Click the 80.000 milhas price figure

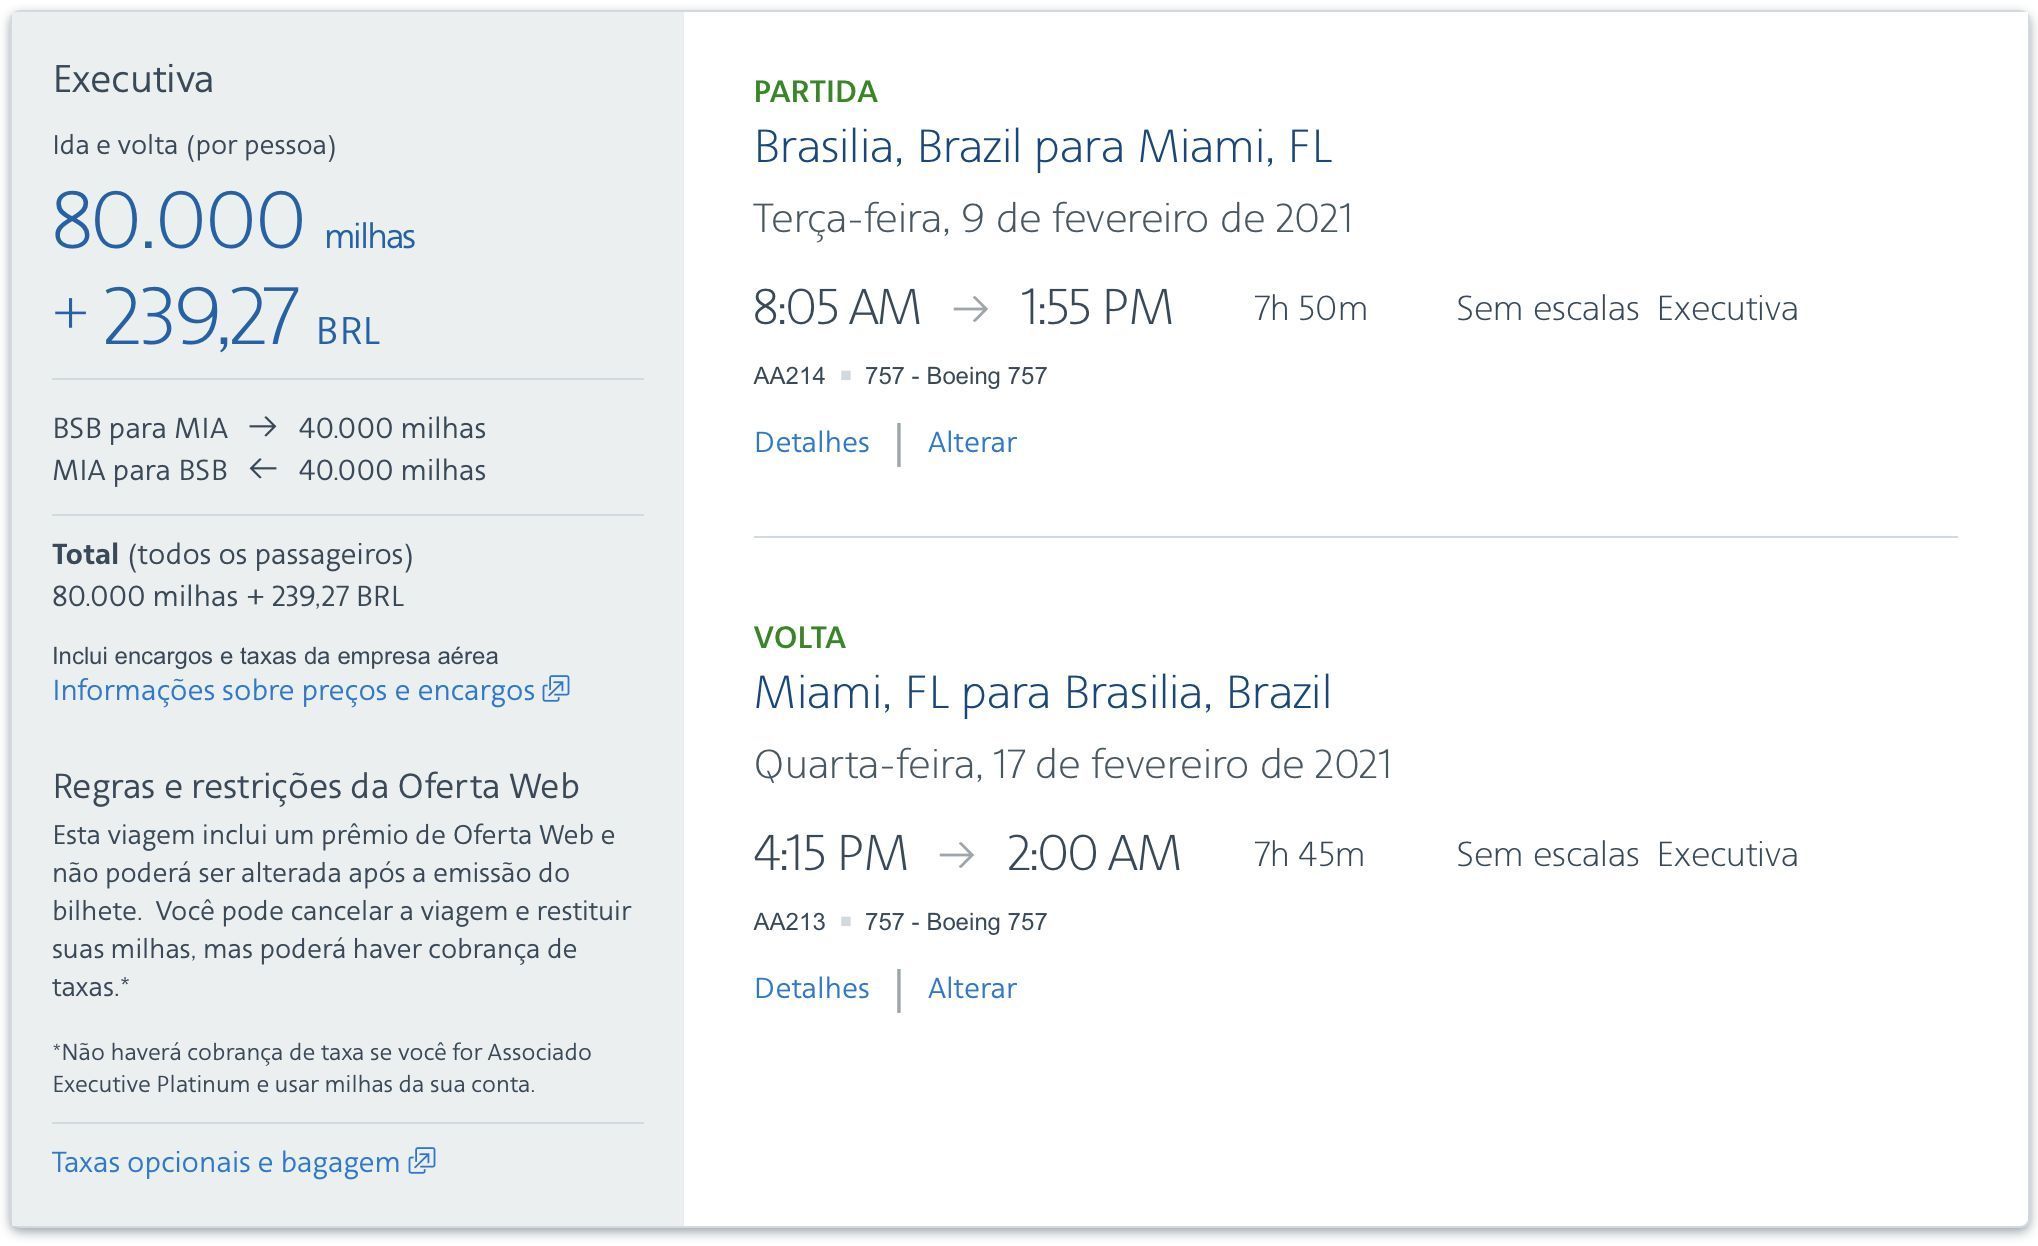coord(234,221)
